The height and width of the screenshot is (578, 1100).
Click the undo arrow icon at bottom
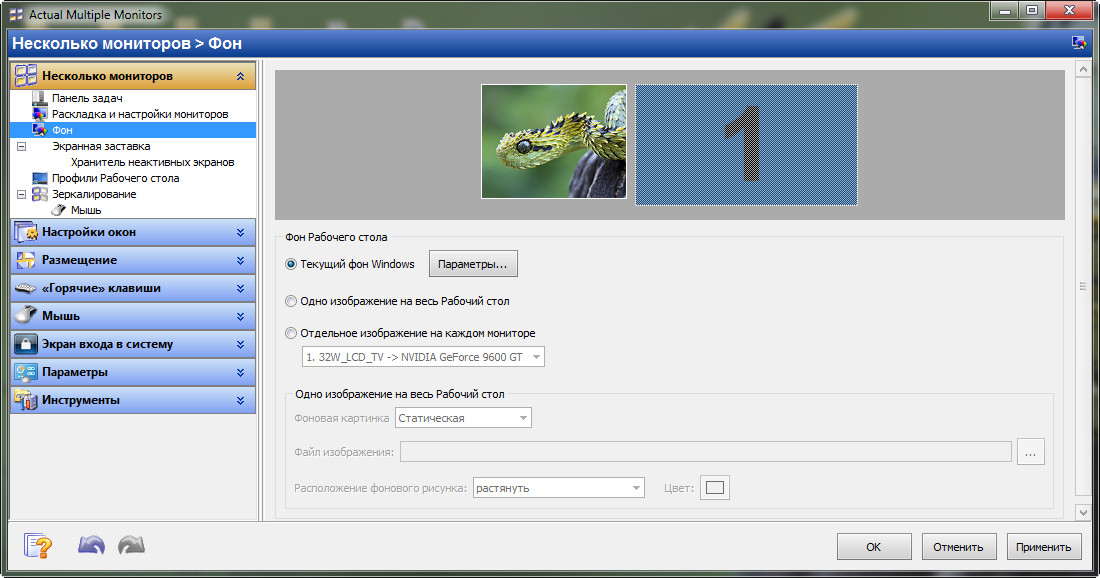[x=91, y=545]
